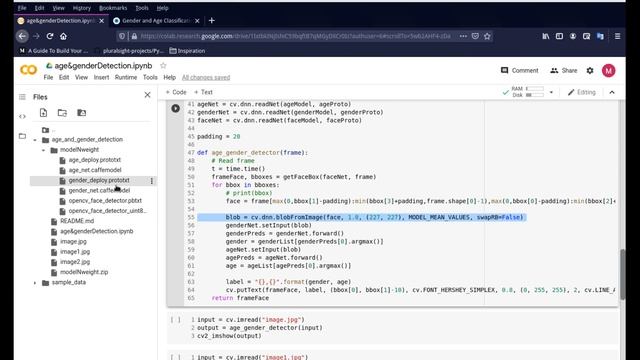640x360 pixels.
Task: Open Firefox Bookmarks menu
Action: [113, 8]
